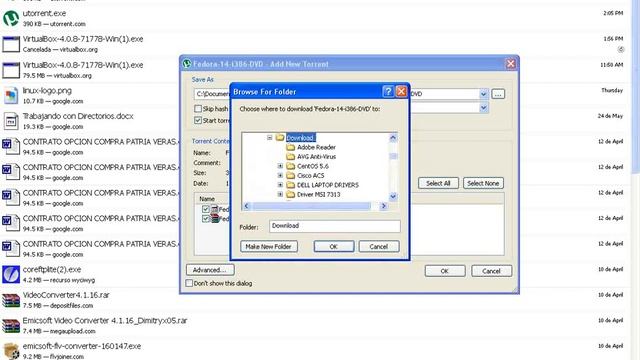640x360 pixels.
Task: Click the emicsoft-flv-converter-160147.exe file name
Action: pos(82,346)
